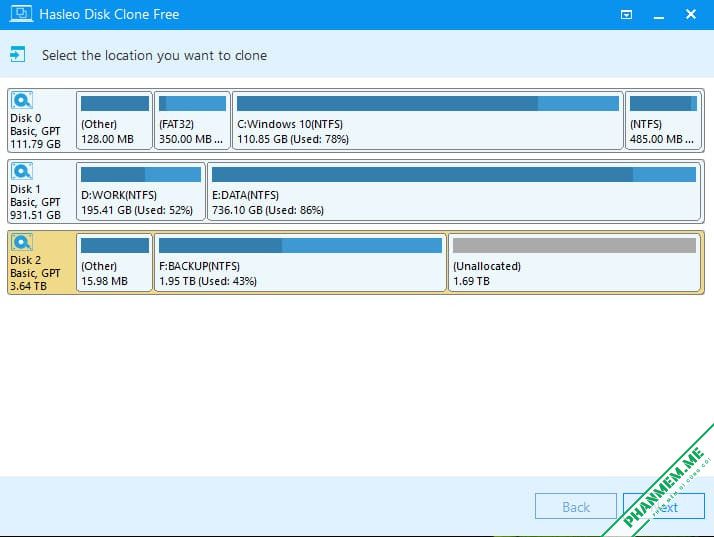Click '736.10 GB (Used: 86%)' text
Screen dimensions: 714x537
pos(268,210)
